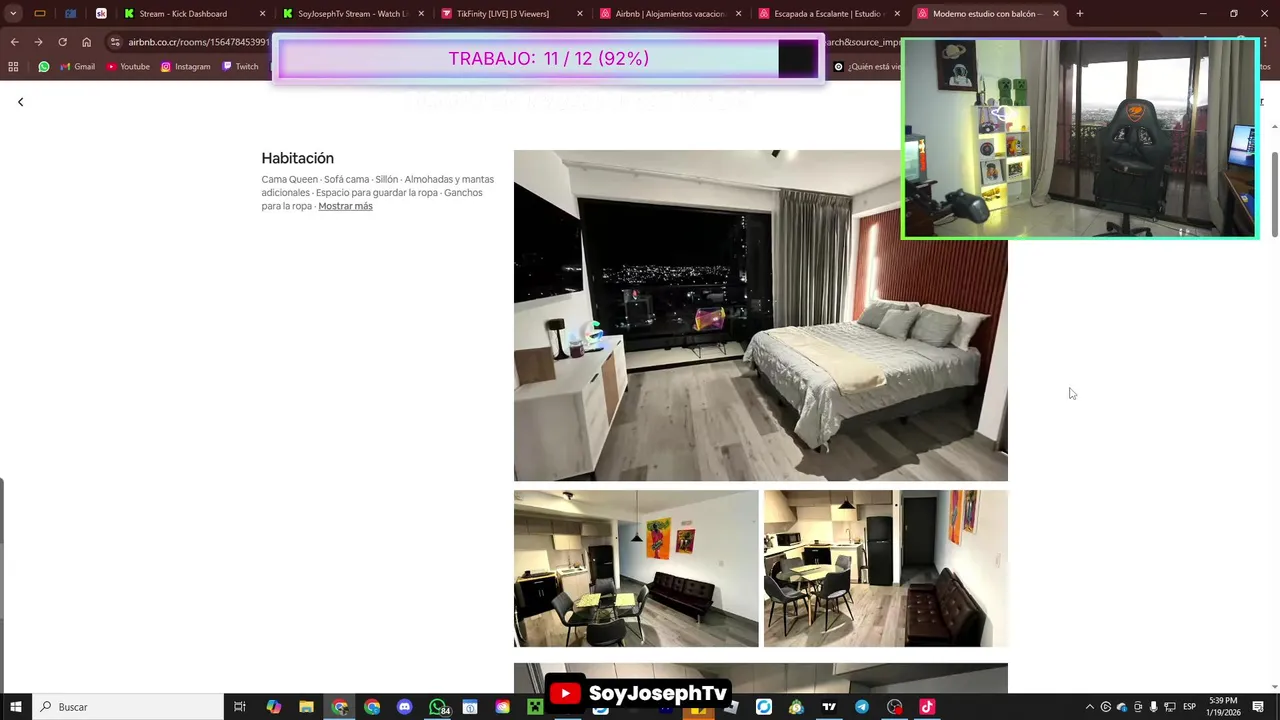The height and width of the screenshot is (720, 1280).
Task: Click the webcam overlay preview
Action: point(1080,139)
